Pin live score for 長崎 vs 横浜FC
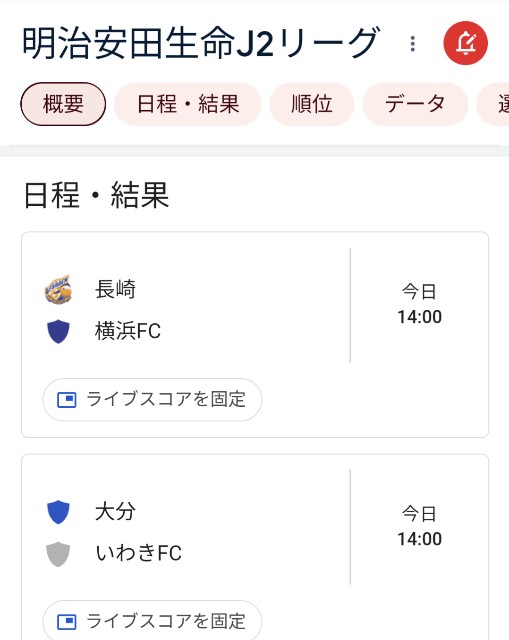This screenshot has height=640, width=509. [x=152, y=400]
